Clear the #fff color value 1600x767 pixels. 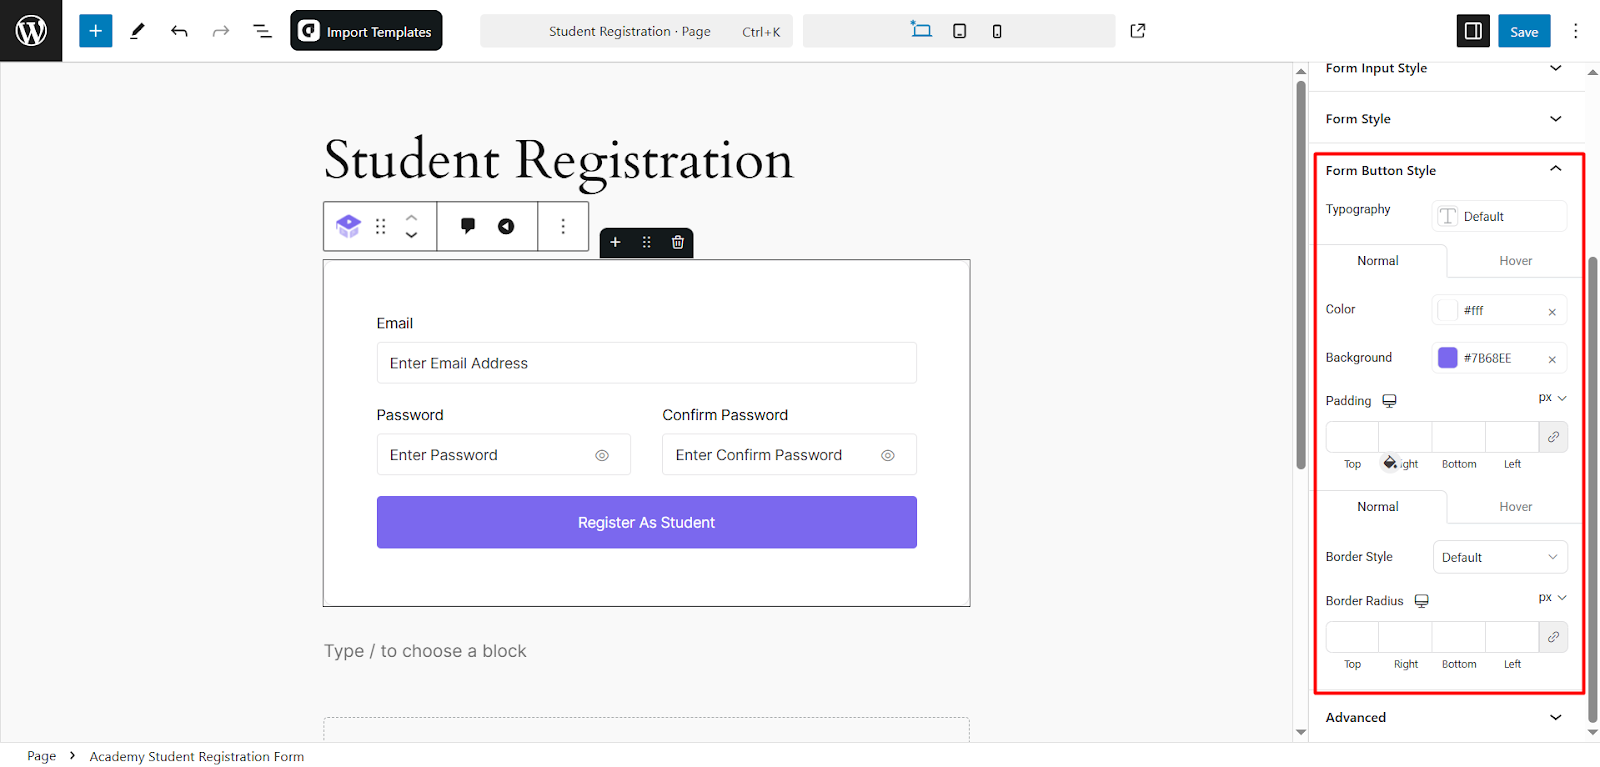1552,312
